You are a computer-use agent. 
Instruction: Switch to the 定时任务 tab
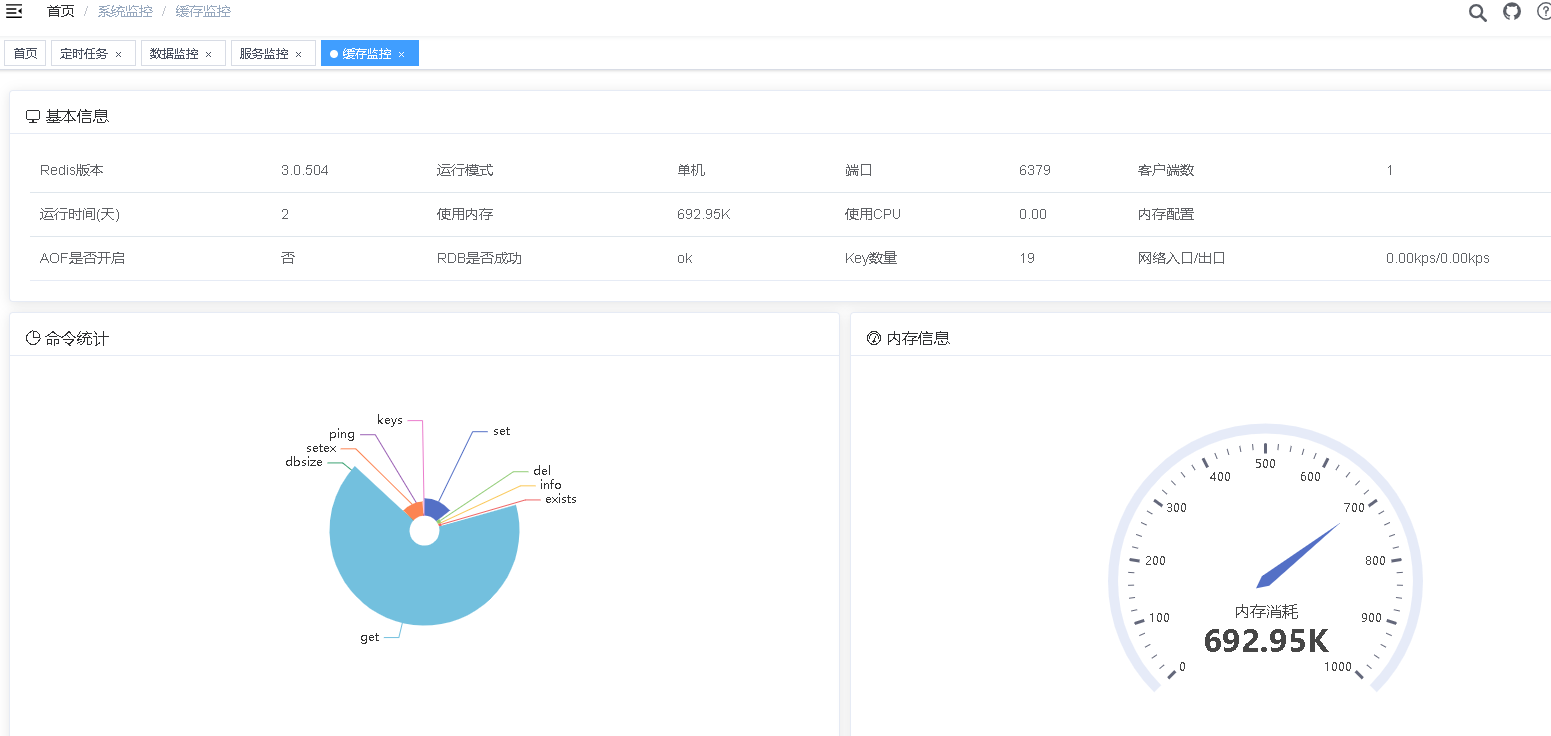[x=84, y=54]
